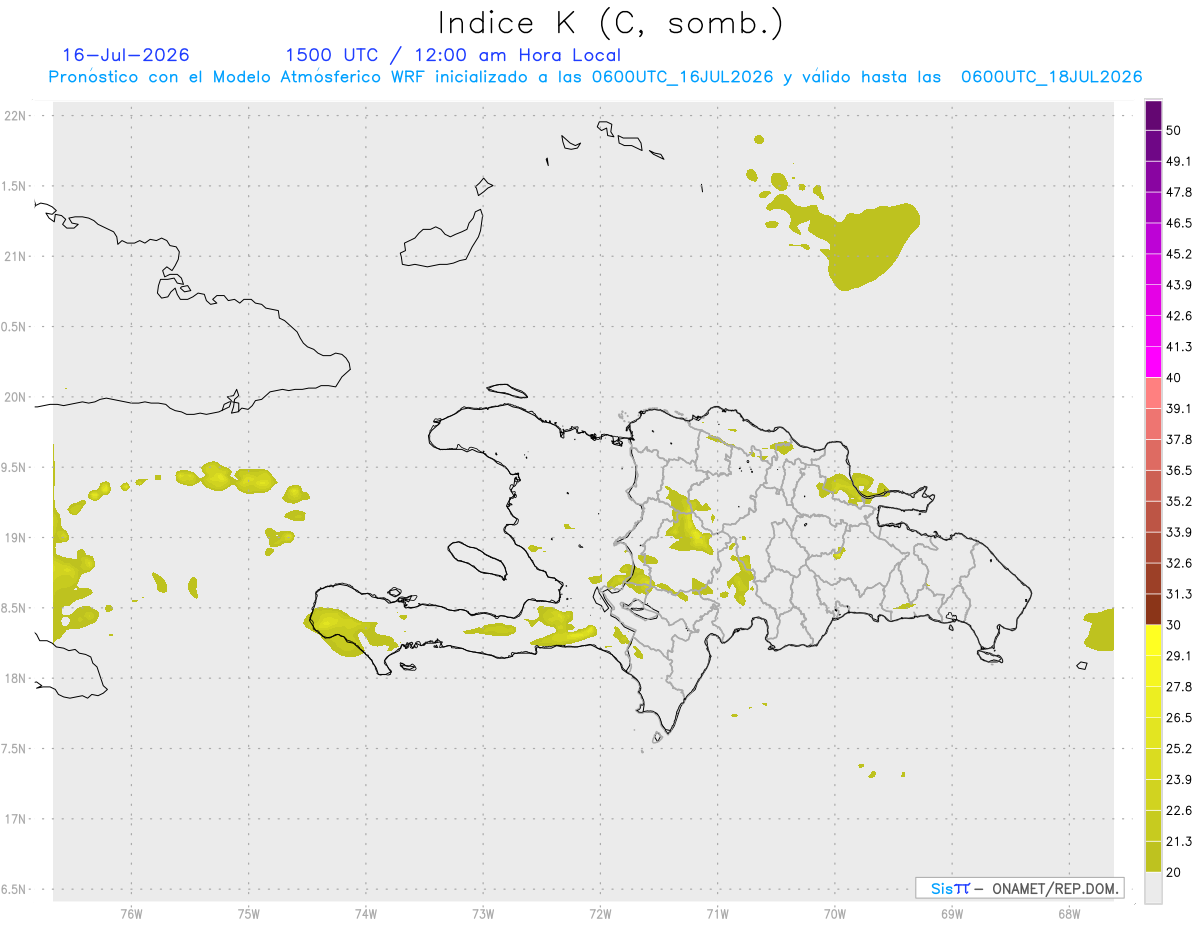
Task: Click the longitude label '69W'
Action: coord(952,913)
